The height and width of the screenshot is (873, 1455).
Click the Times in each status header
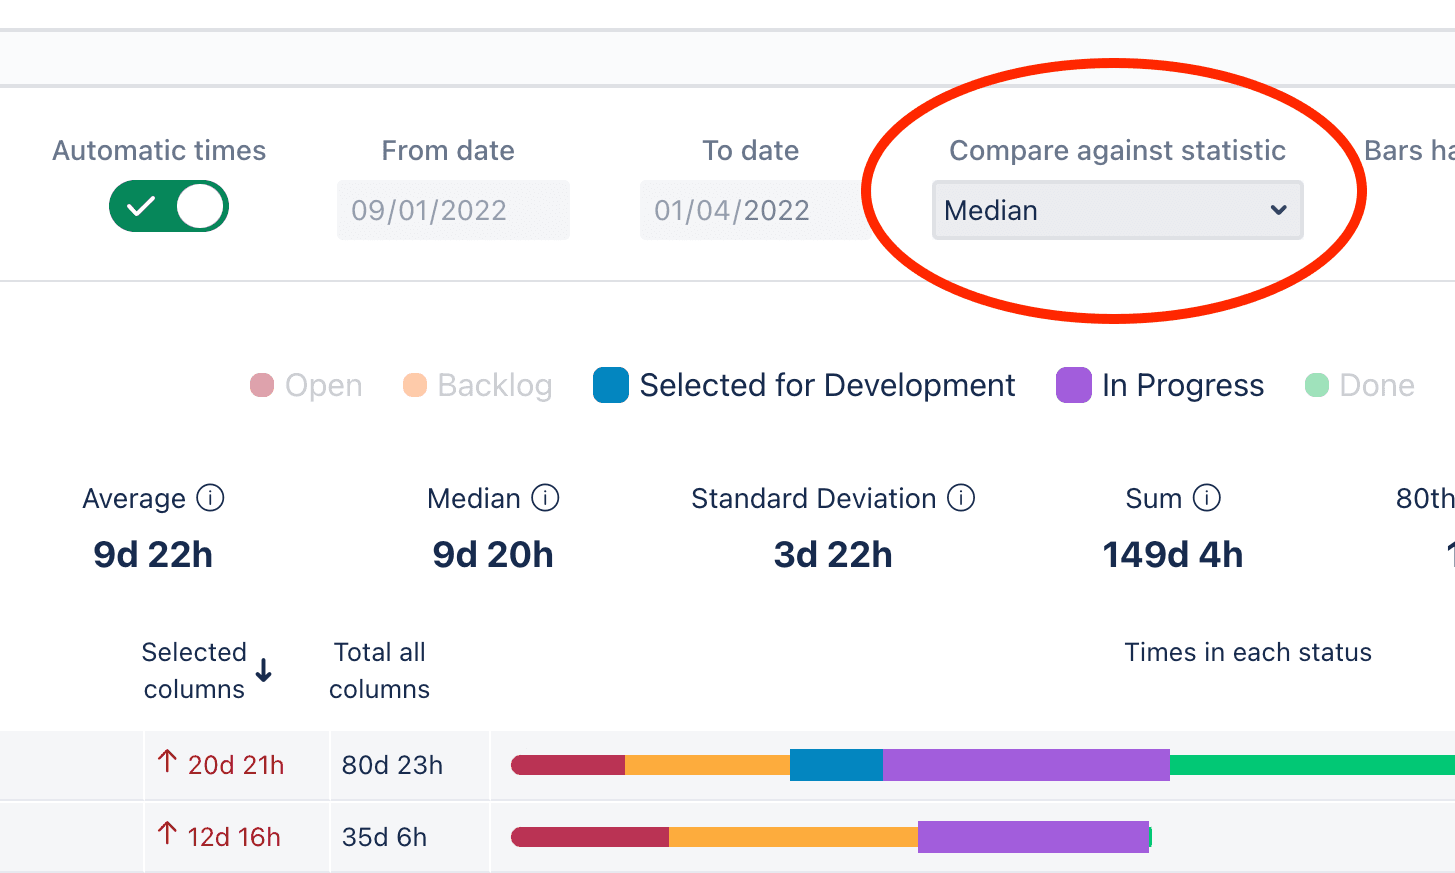pyautogui.click(x=1248, y=652)
